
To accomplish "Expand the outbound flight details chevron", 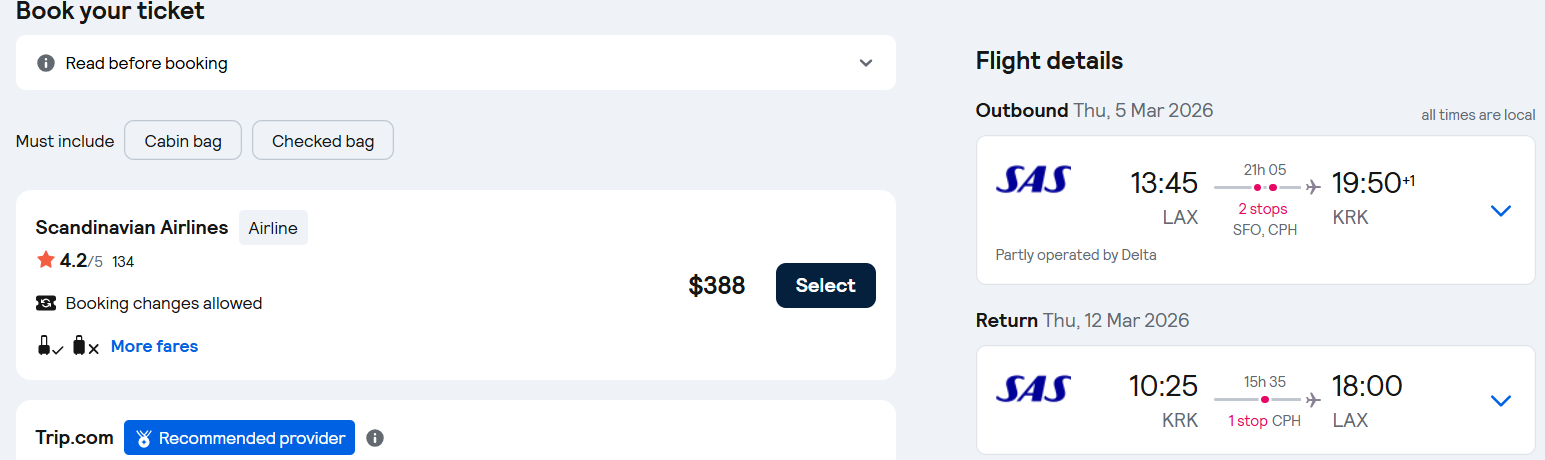I will (x=1500, y=211).
